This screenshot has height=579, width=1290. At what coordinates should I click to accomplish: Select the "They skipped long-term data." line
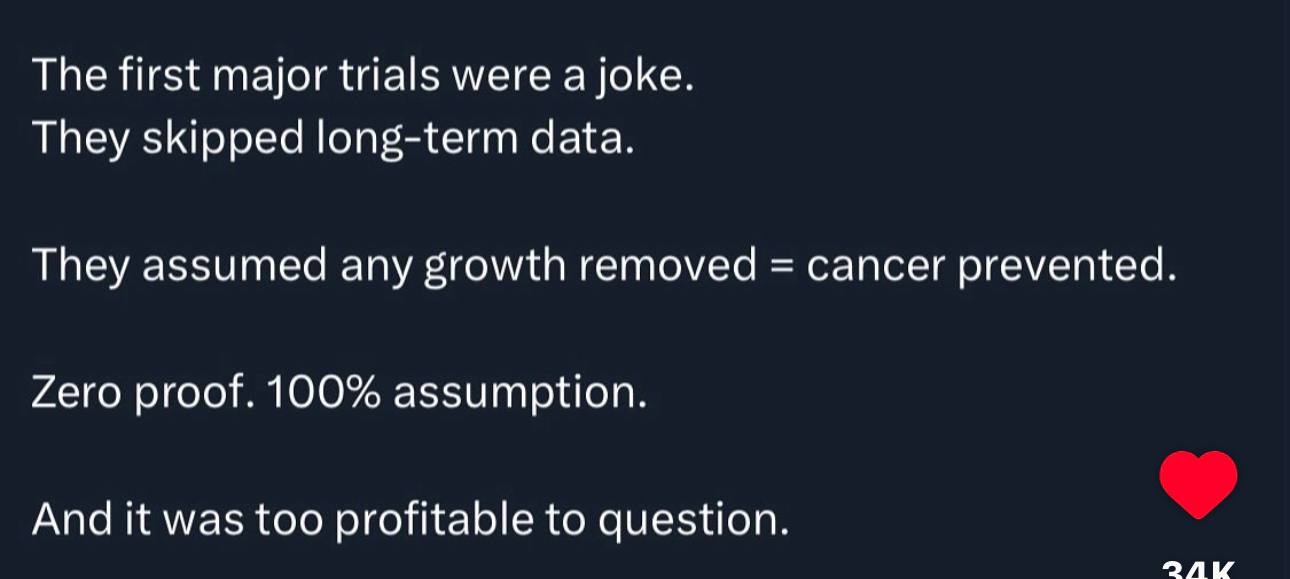[x=334, y=139]
